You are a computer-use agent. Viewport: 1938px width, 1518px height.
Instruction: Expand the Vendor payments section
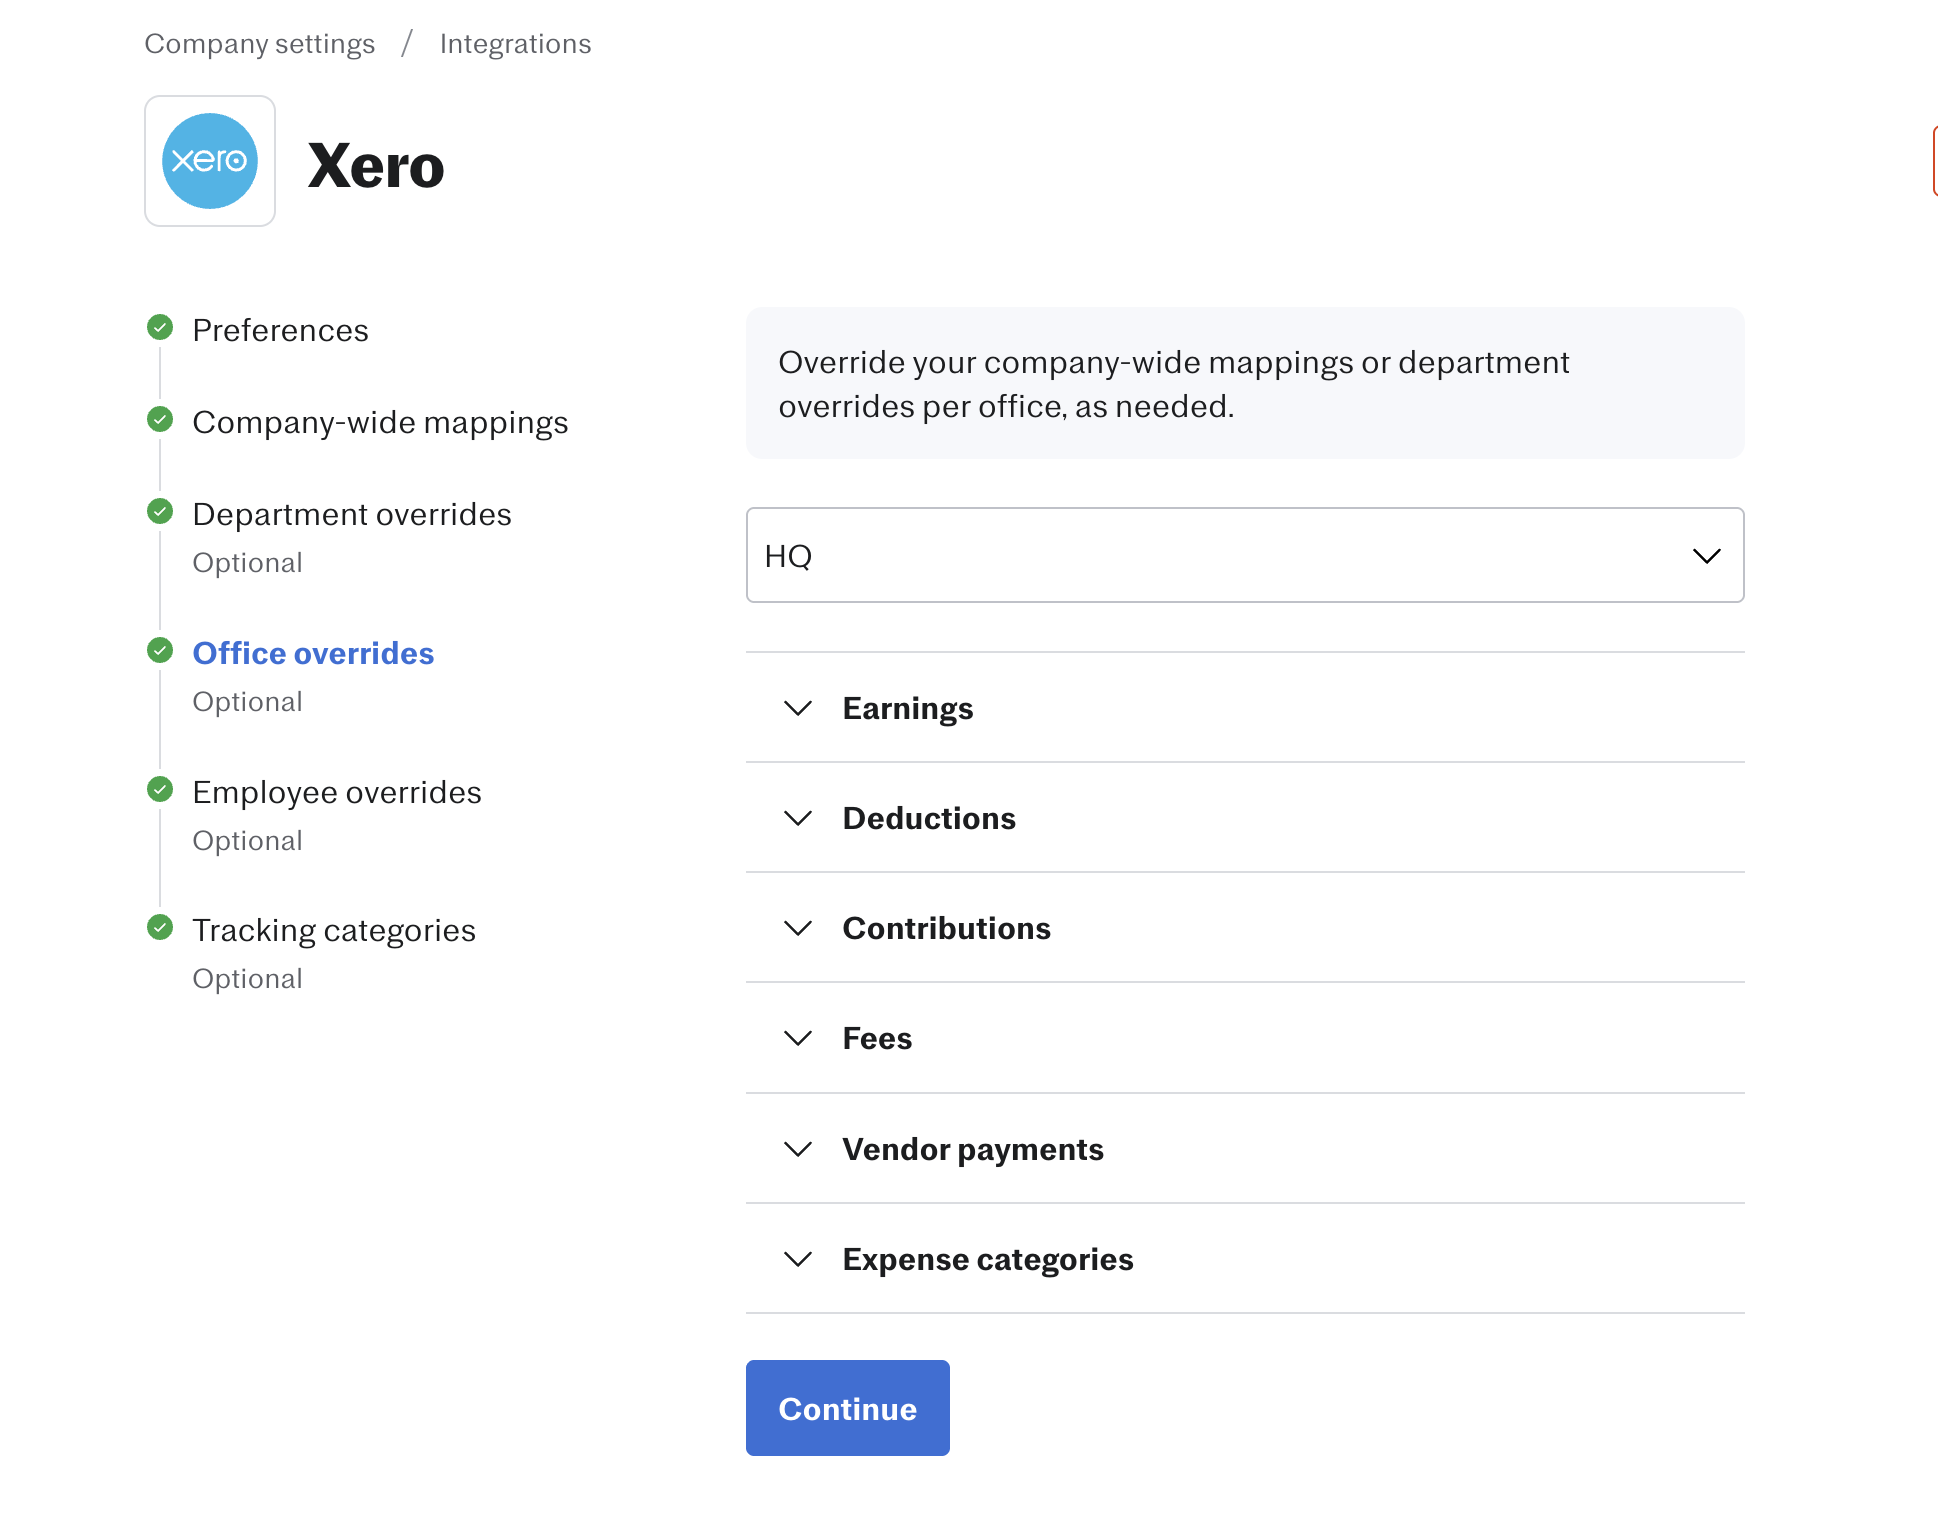[1245, 1149]
